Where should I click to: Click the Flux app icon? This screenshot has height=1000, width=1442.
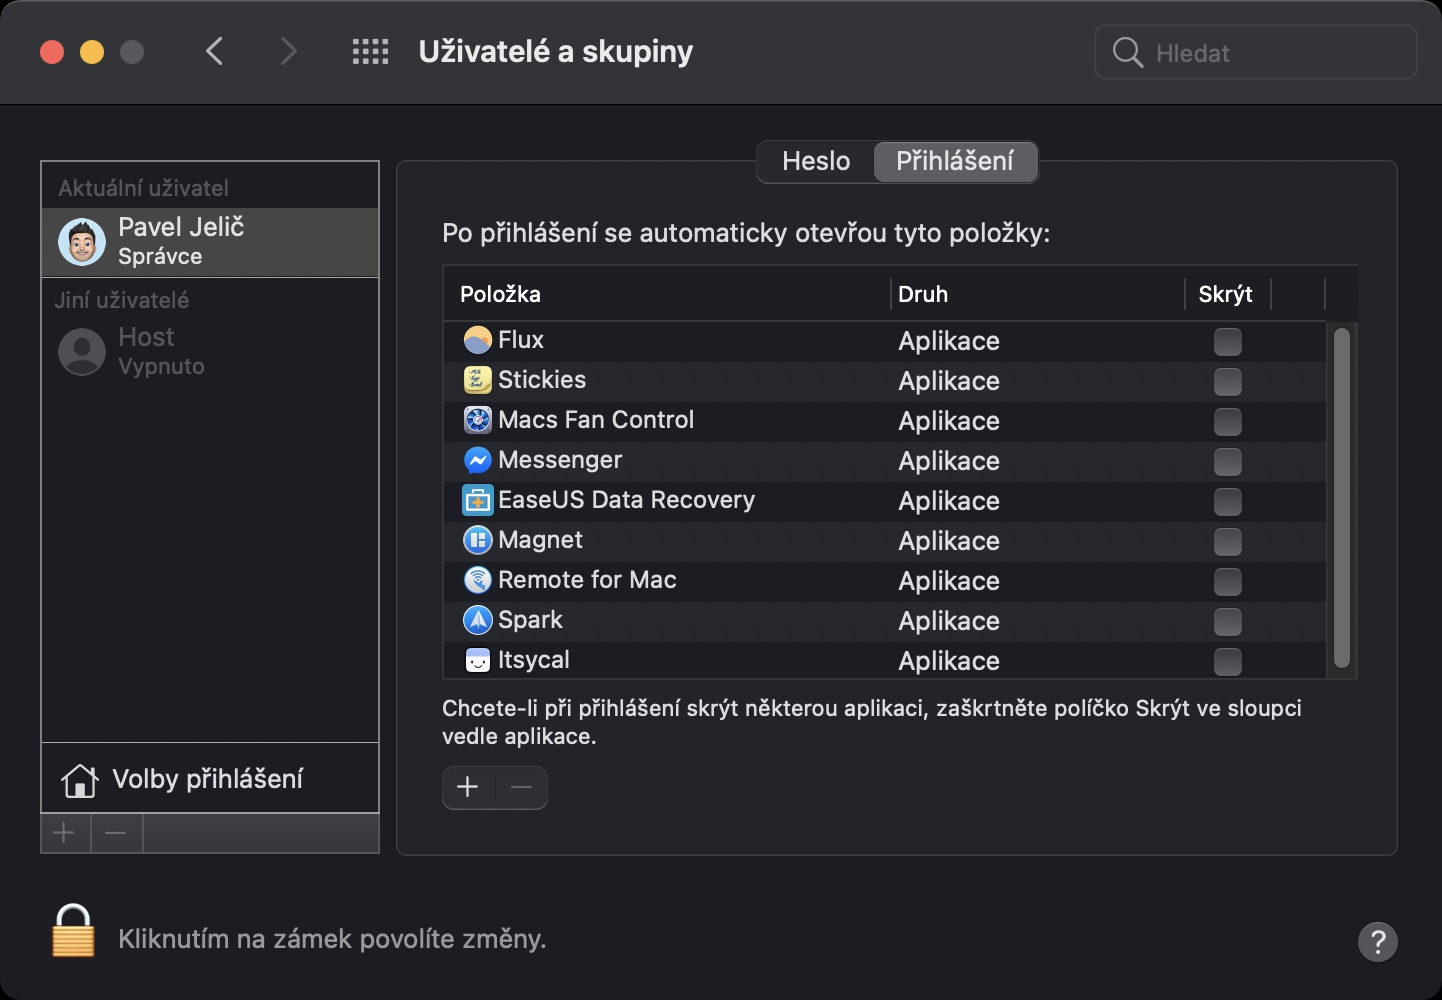pos(478,340)
